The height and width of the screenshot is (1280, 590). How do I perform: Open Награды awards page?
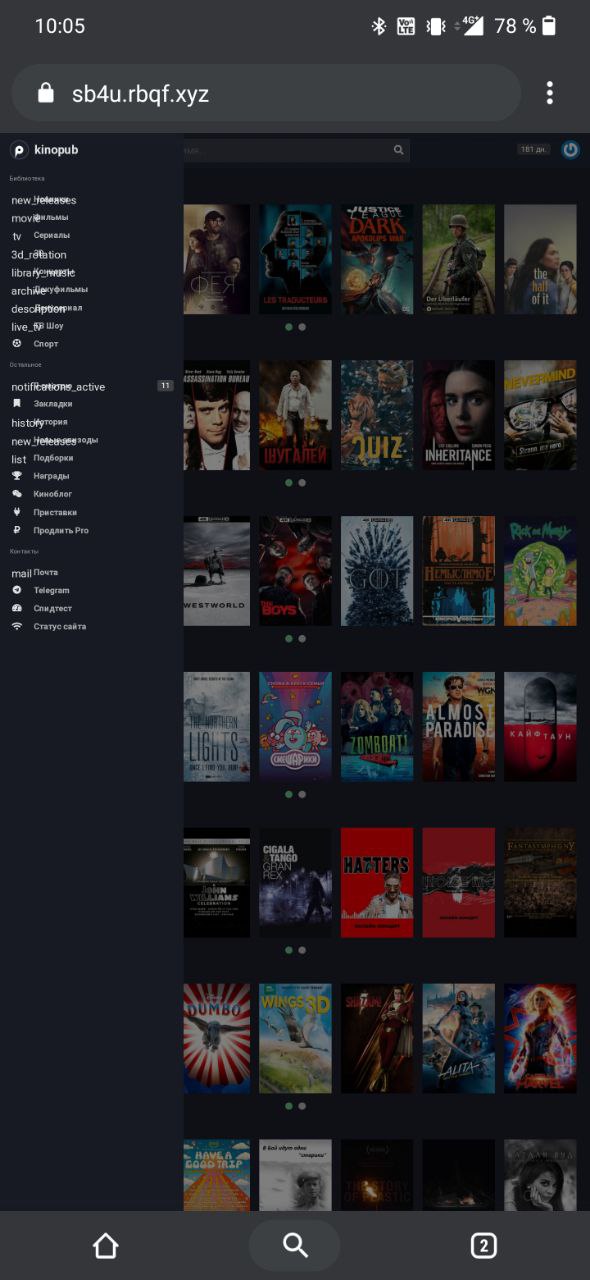51,476
